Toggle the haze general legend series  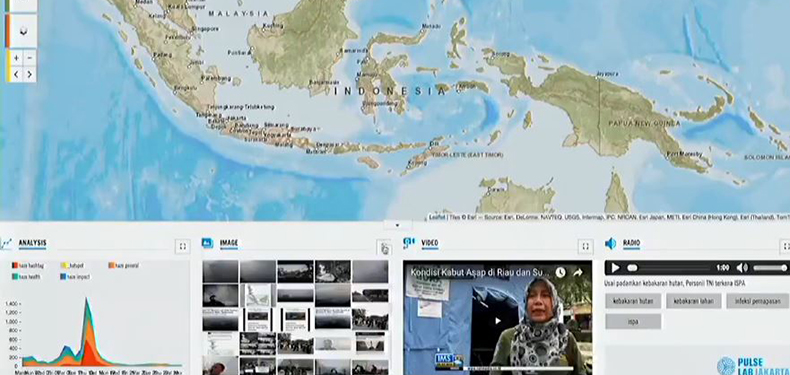click(124, 265)
